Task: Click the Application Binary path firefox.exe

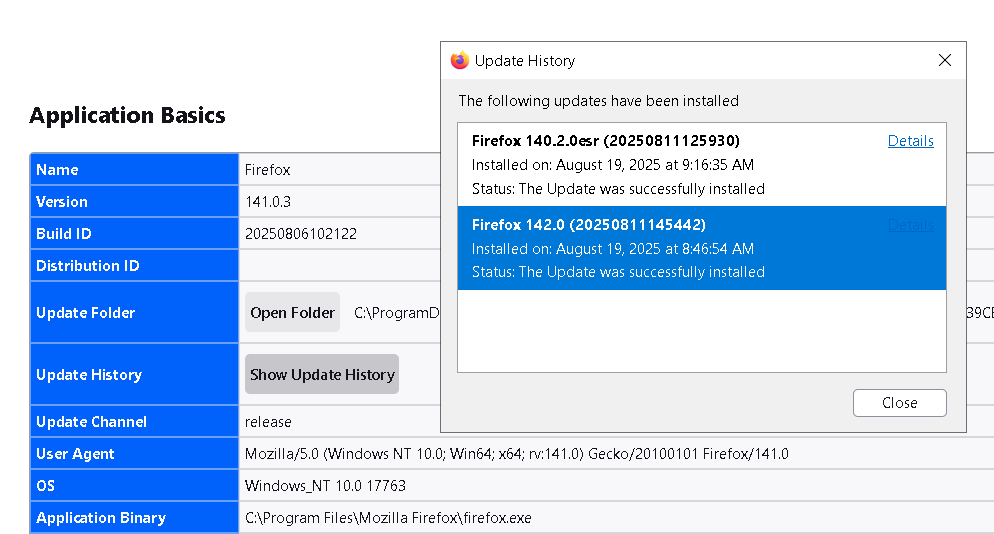Action: pyautogui.click(x=388, y=518)
